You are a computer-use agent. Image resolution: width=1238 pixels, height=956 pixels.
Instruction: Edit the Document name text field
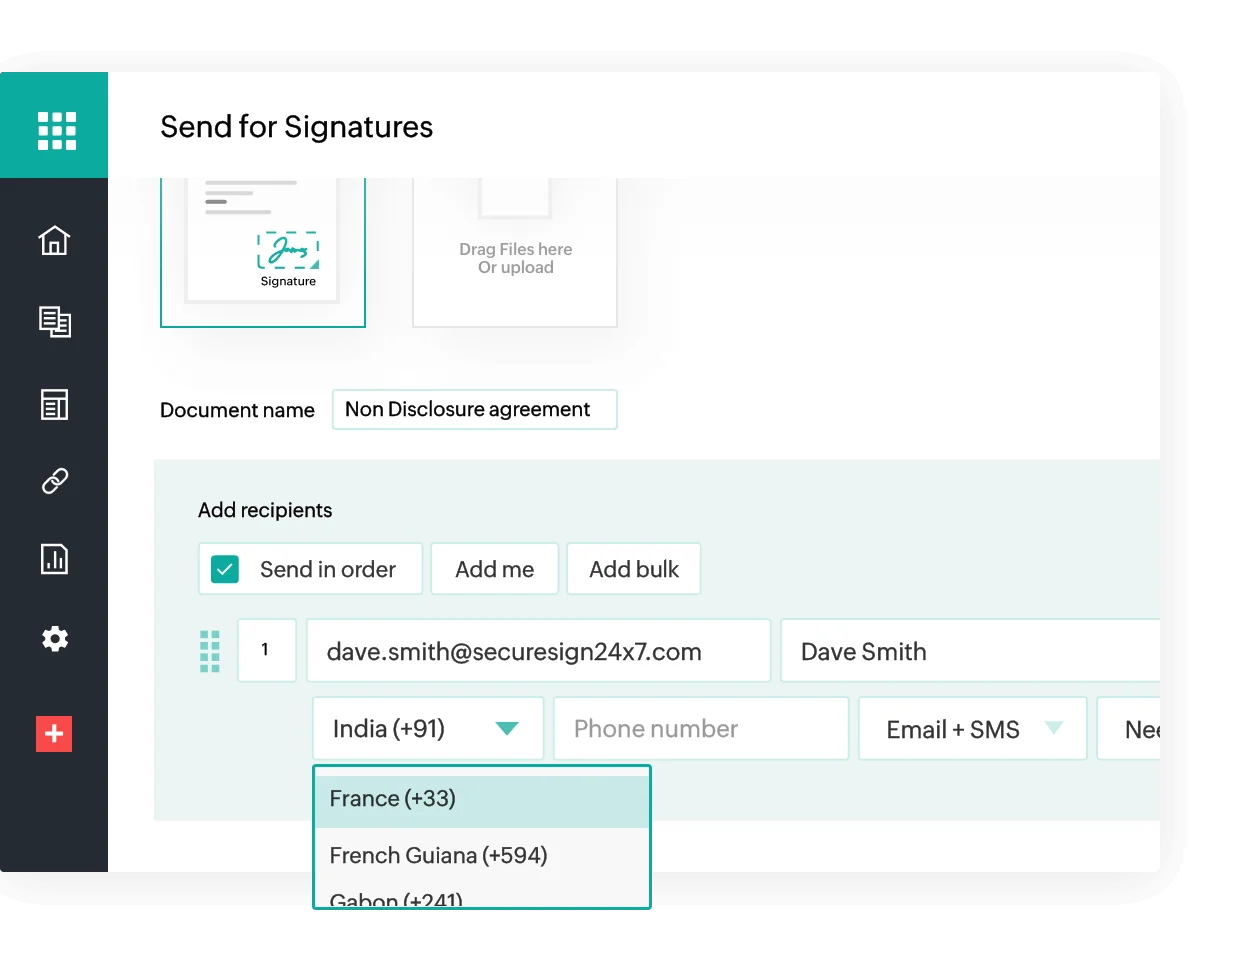coord(474,410)
